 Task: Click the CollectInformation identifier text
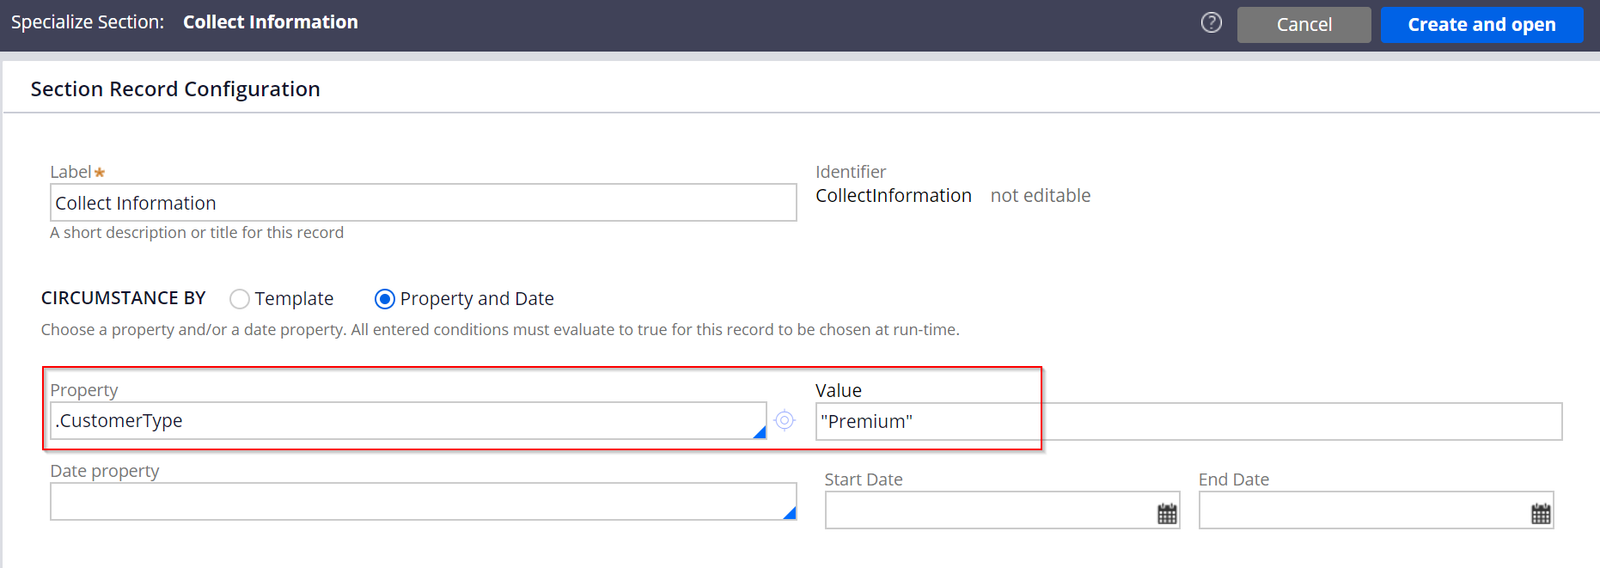click(x=893, y=196)
